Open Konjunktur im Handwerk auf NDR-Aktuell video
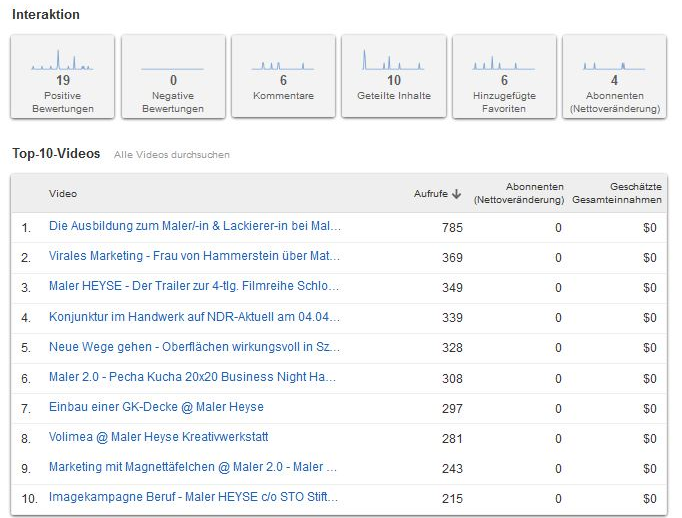This screenshot has height=518, width=682. click(194, 317)
